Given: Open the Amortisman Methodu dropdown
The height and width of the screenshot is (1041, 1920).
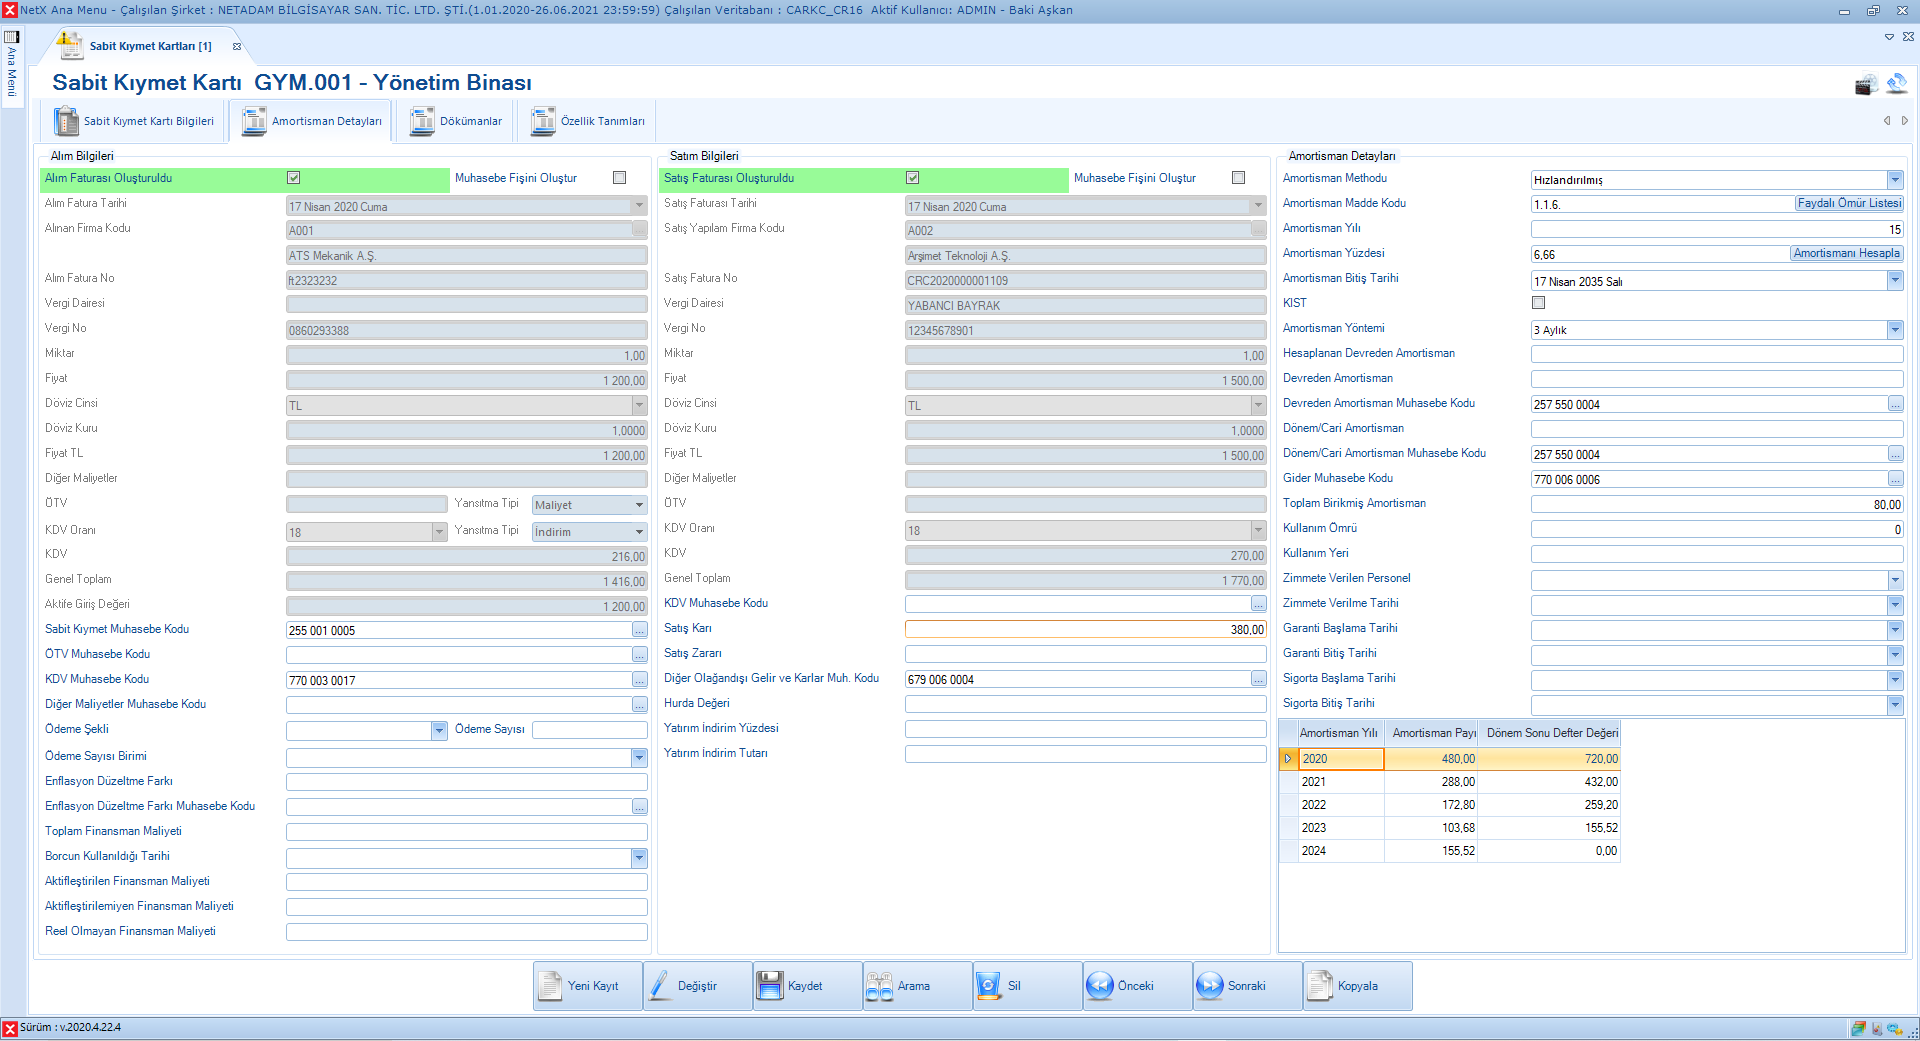Looking at the screenshot, I should point(1894,180).
